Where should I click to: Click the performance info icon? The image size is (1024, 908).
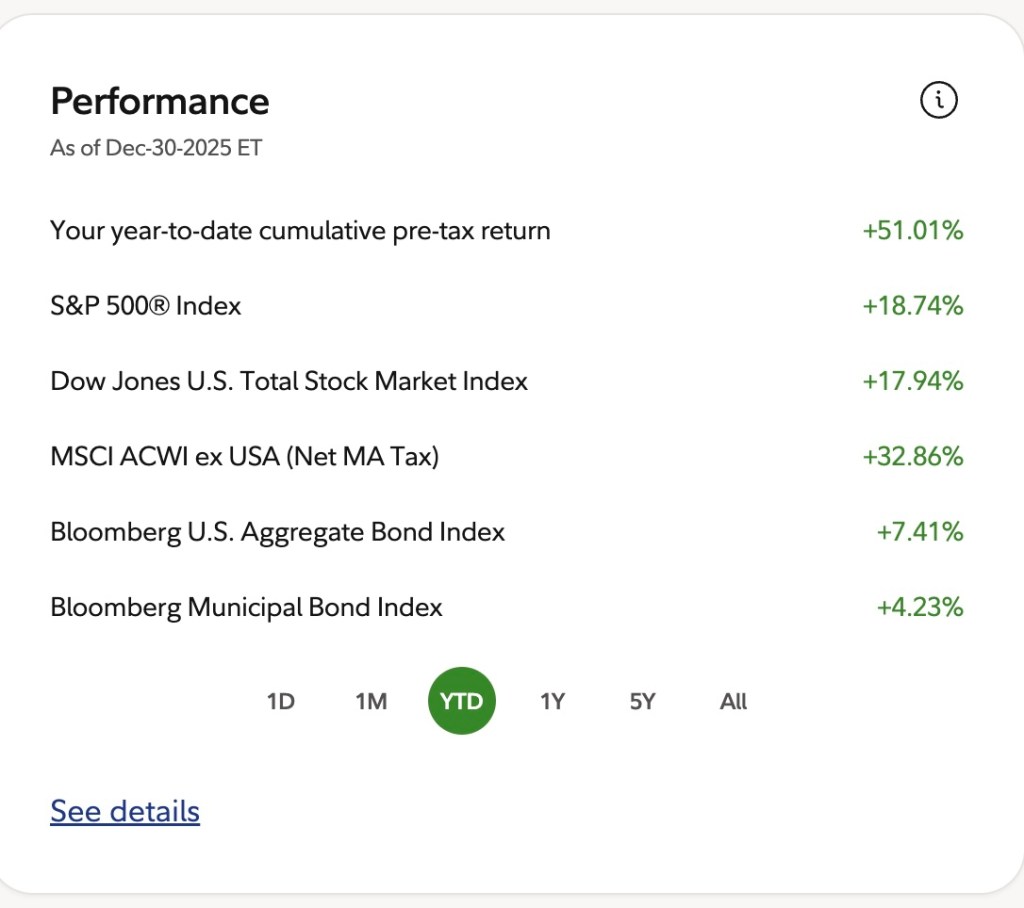pos(938,100)
